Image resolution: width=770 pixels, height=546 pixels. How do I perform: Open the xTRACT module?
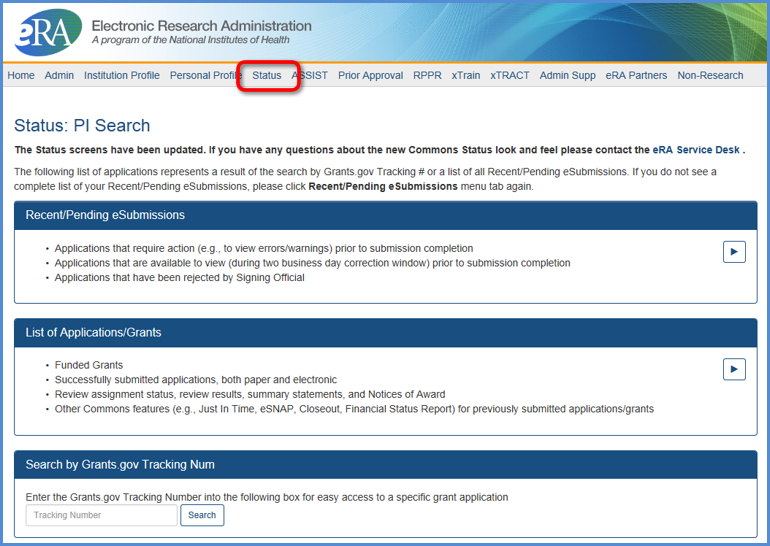[510, 75]
